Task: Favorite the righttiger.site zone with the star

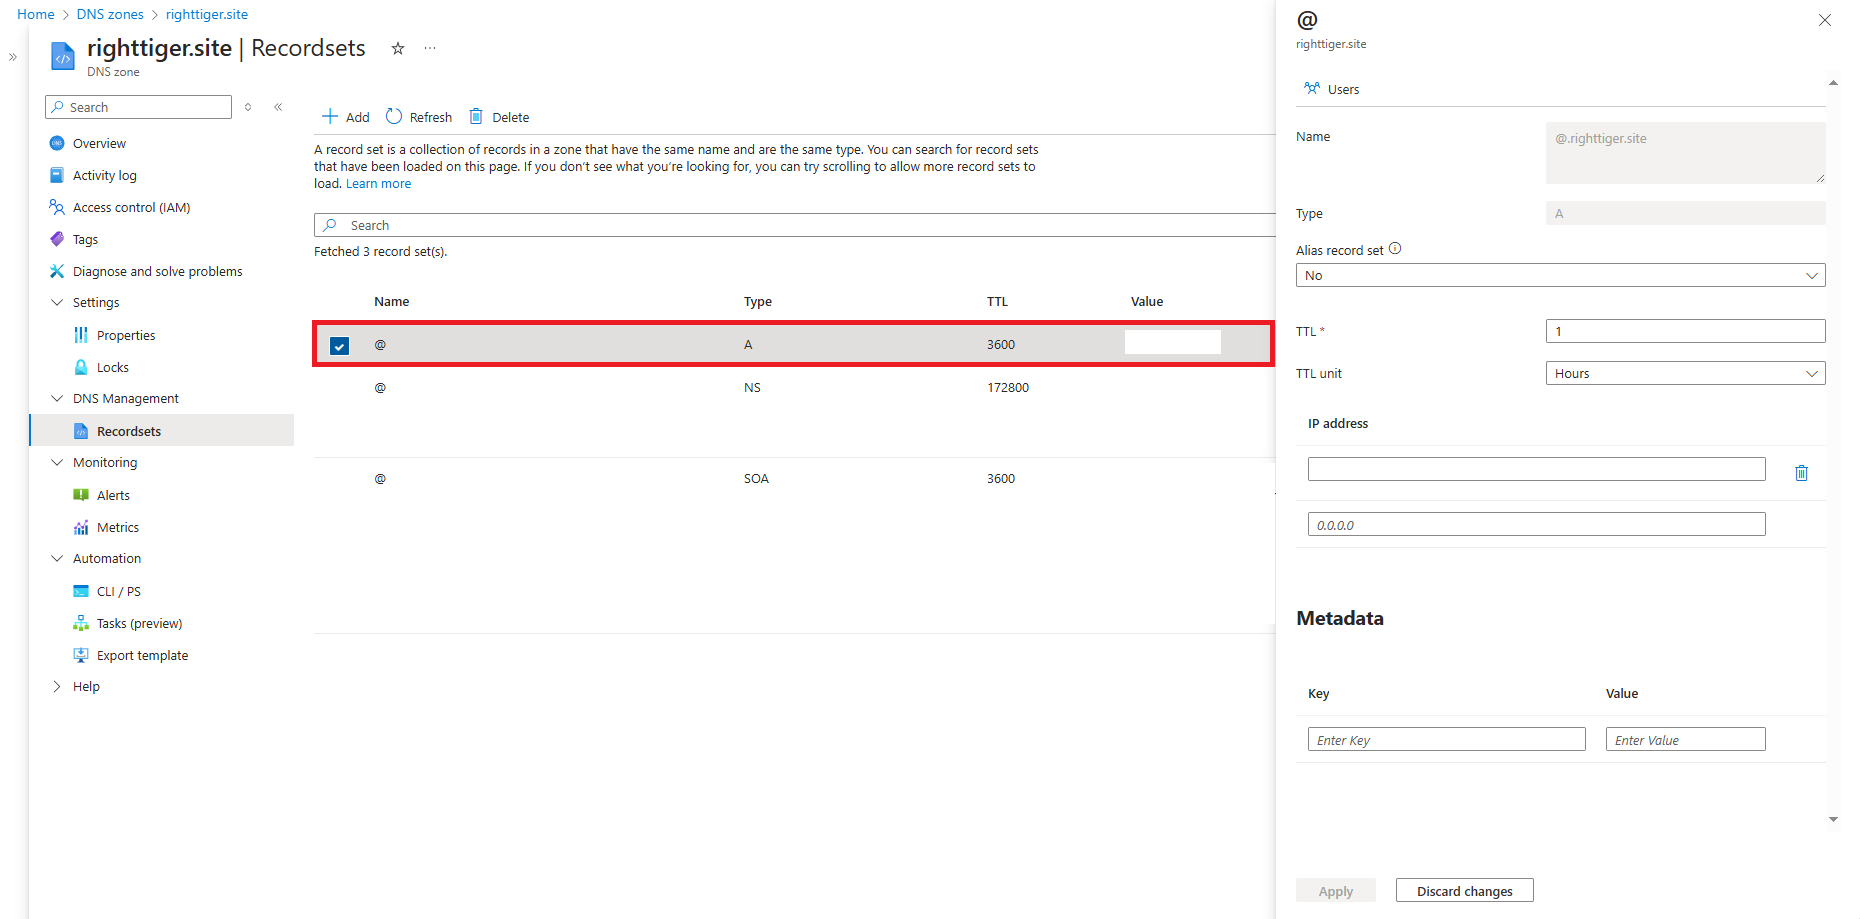Action: 398,48
